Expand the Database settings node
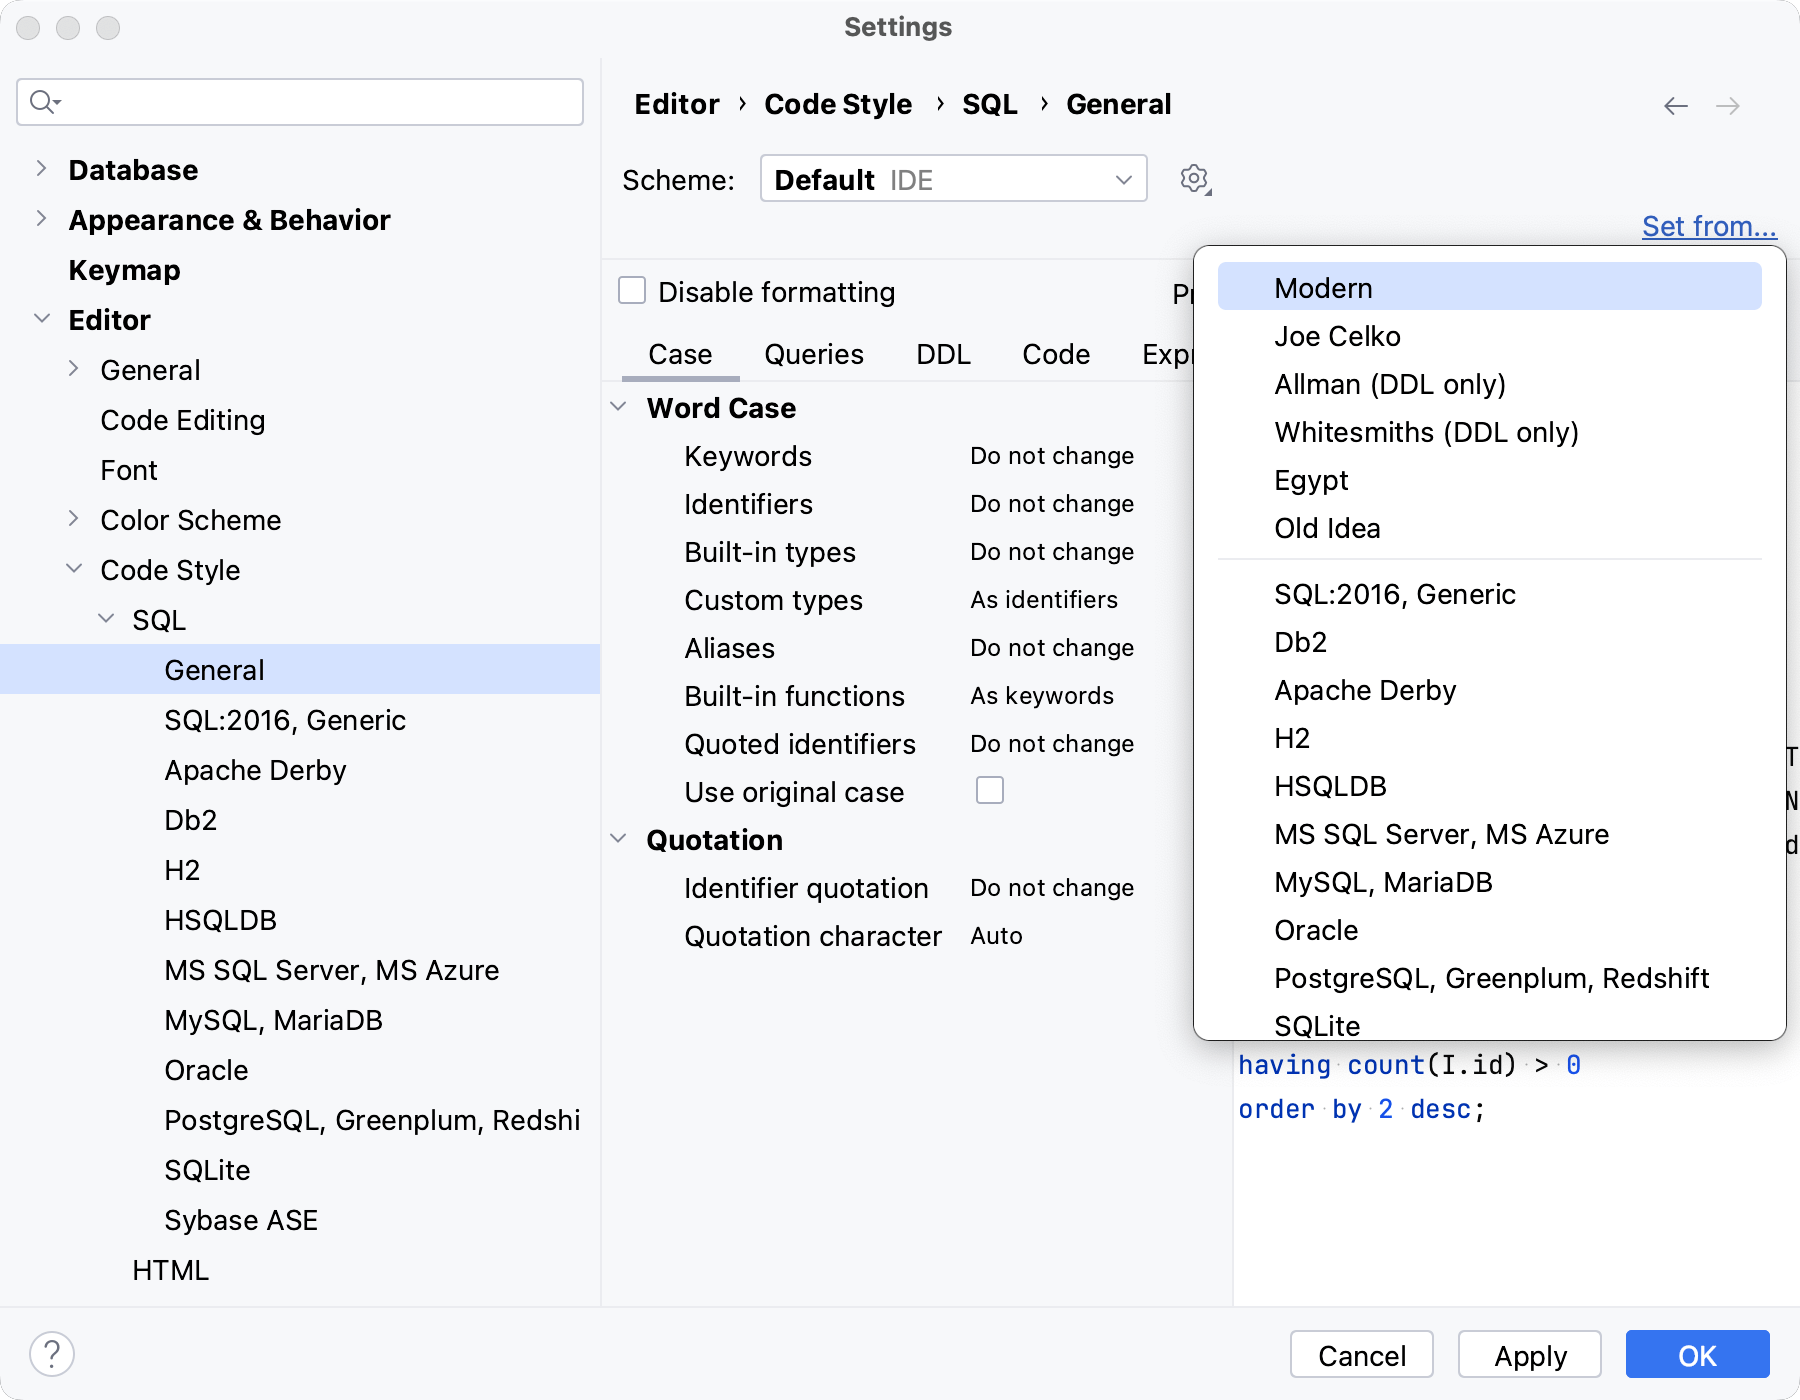This screenshot has height=1400, width=1800. 41,169
